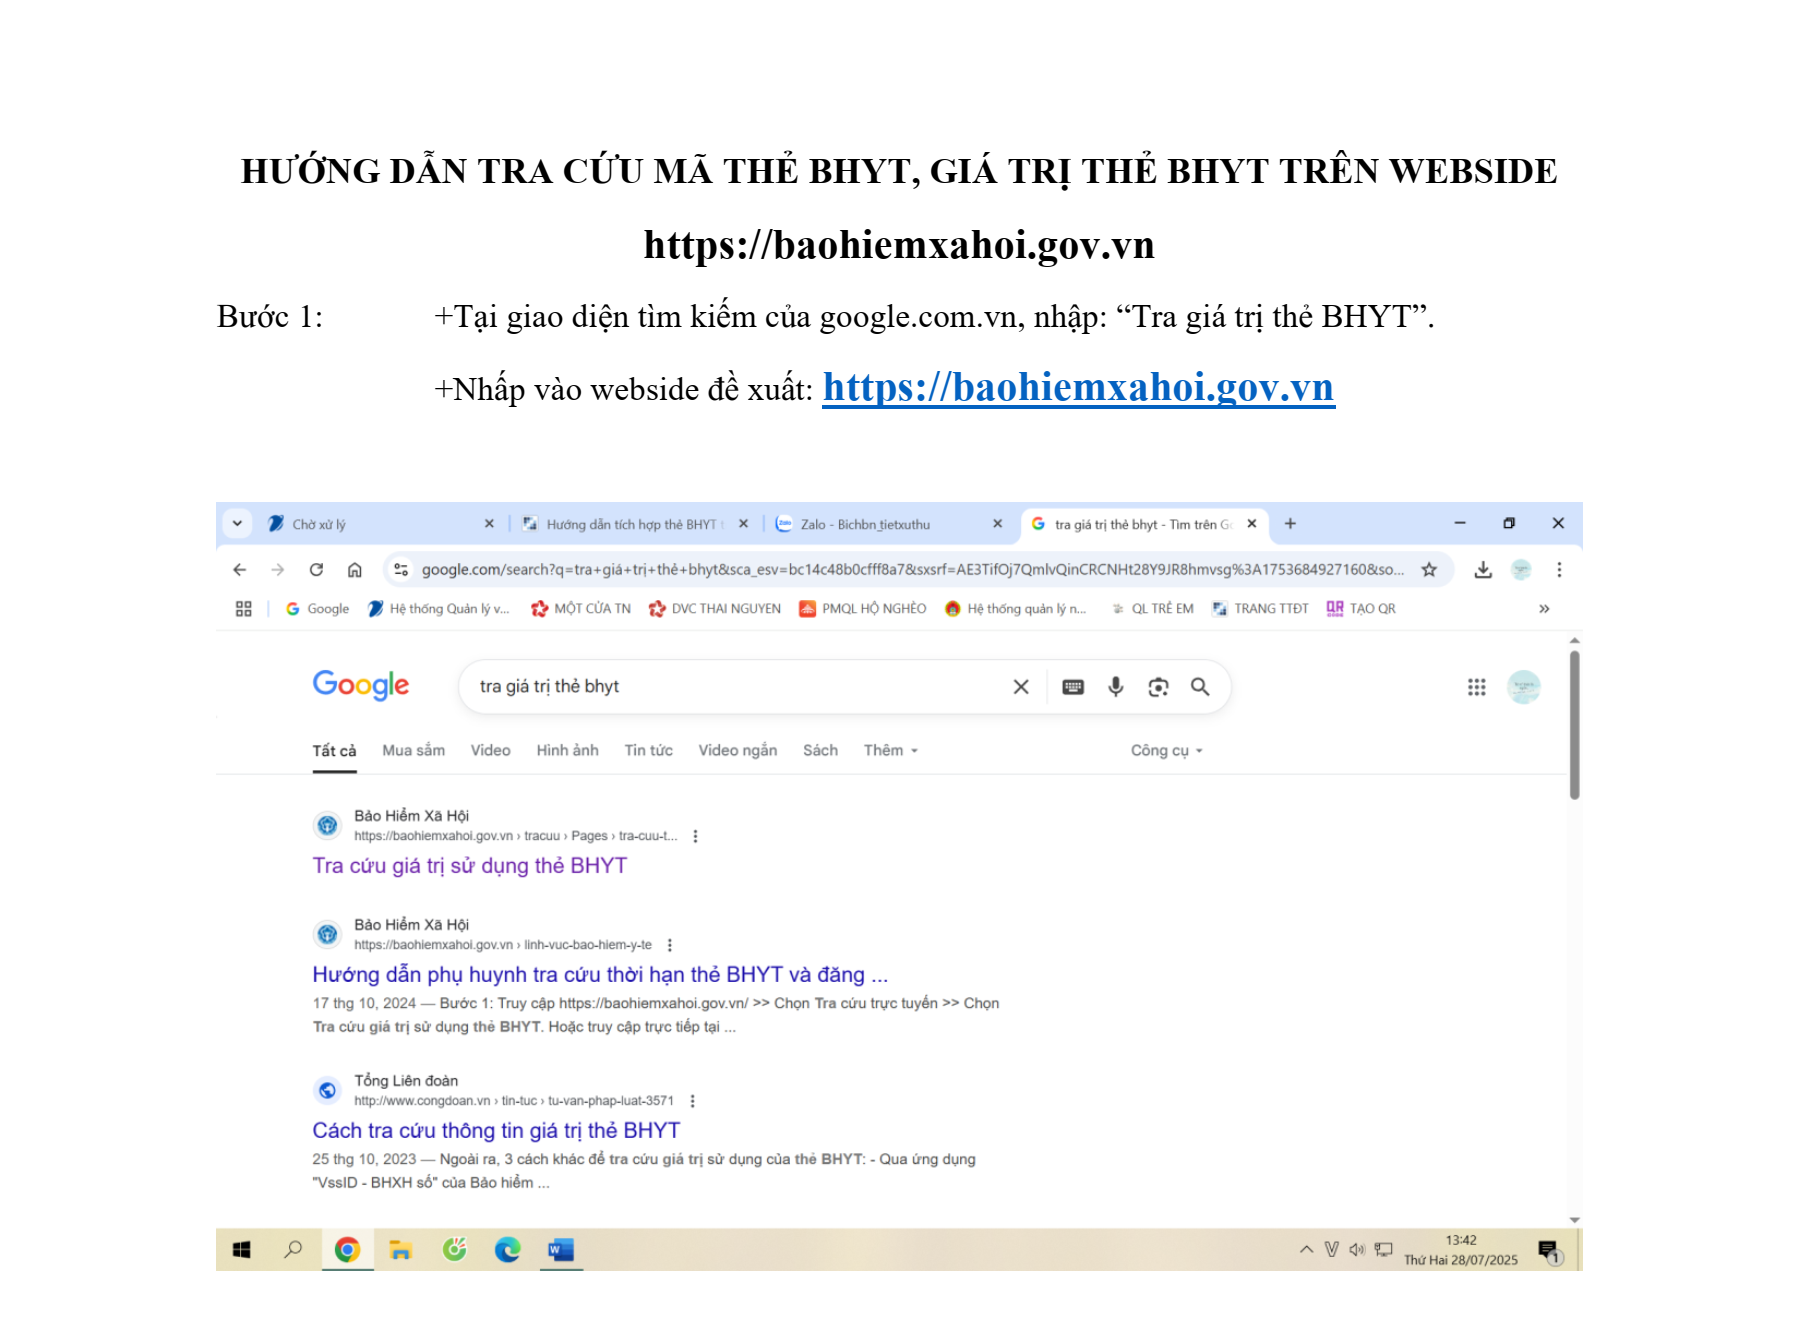This screenshot has width=1799, height=1331.
Task: Click the magnifying glass search button
Action: tap(1200, 687)
